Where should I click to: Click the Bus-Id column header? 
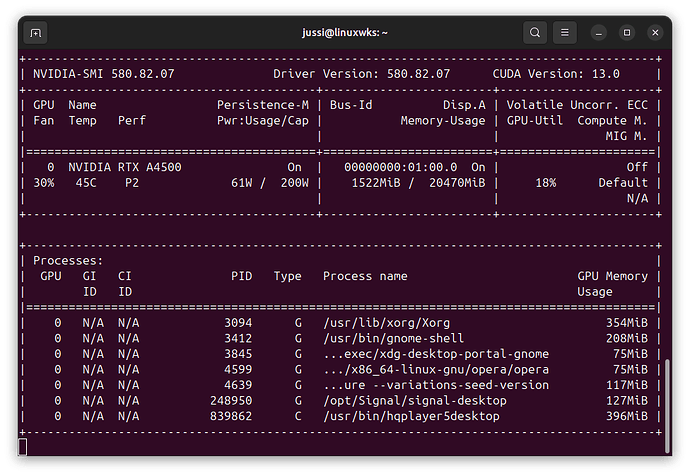pyautogui.click(x=351, y=105)
